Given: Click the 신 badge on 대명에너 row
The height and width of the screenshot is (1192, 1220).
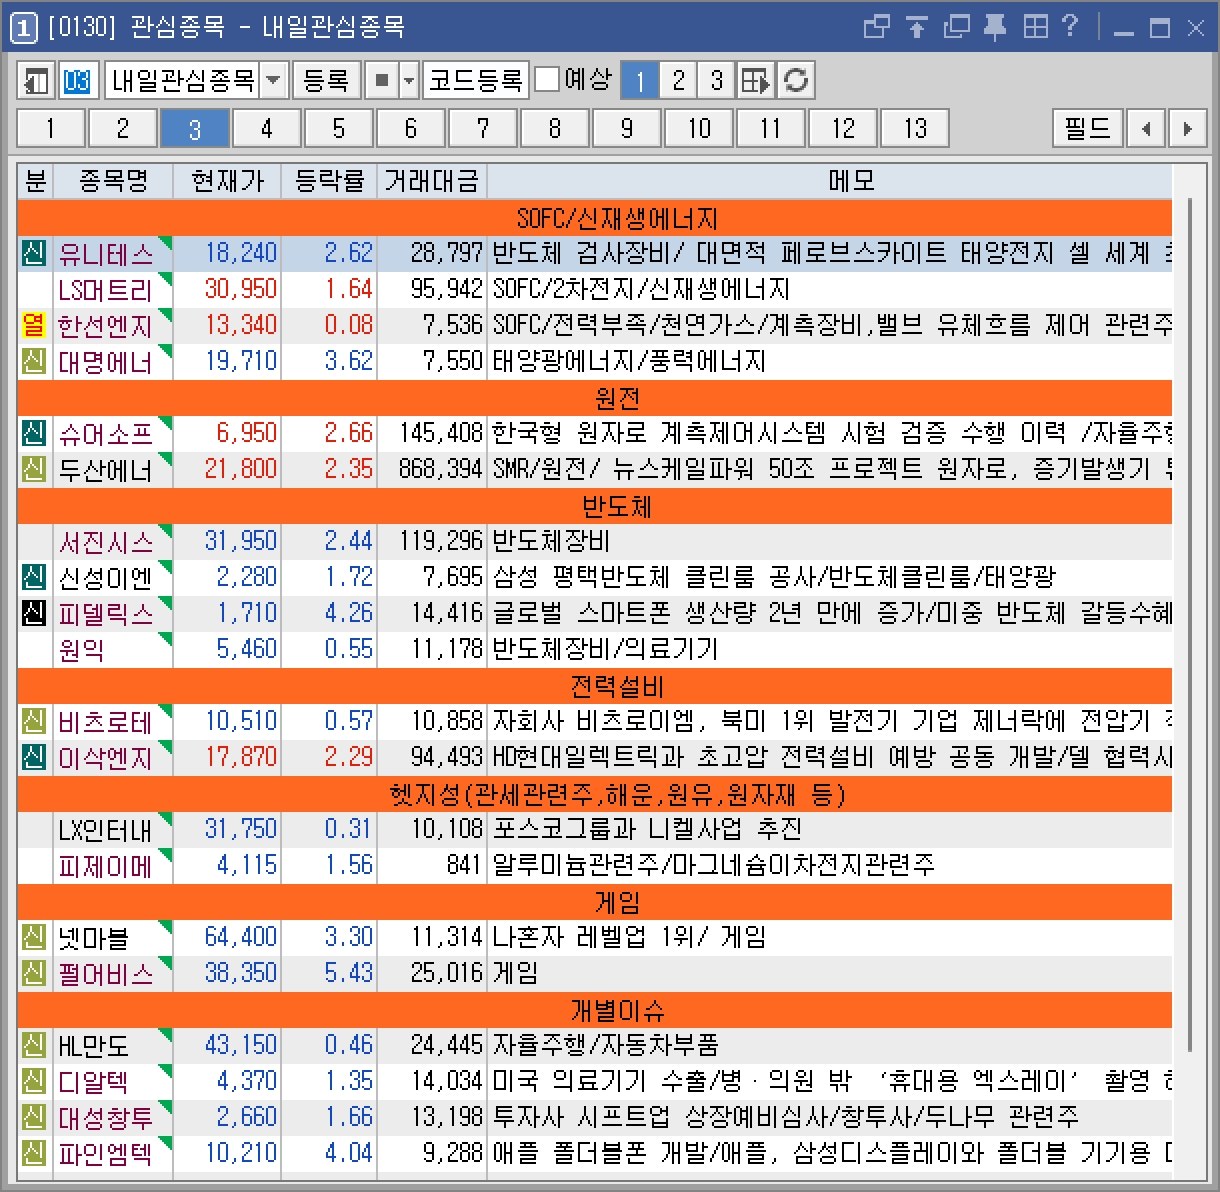Looking at the screenshot, I should coord(34,361).
